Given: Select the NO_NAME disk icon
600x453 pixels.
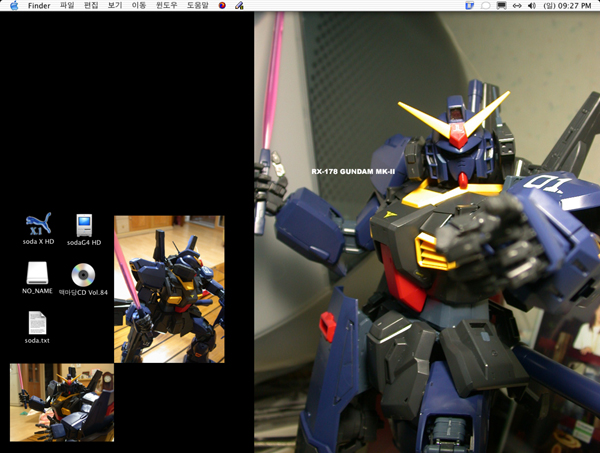Looking at the screenshot, I should (x=37, y=272).
